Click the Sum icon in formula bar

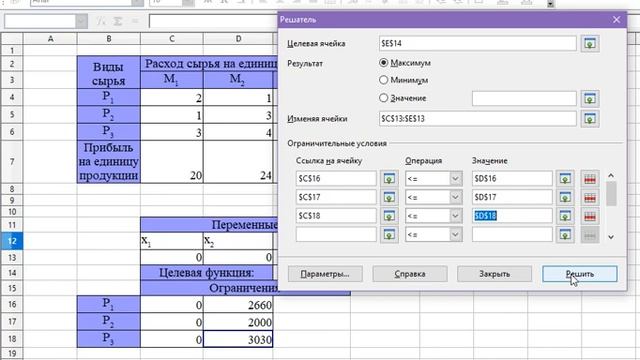pos(118,21)
